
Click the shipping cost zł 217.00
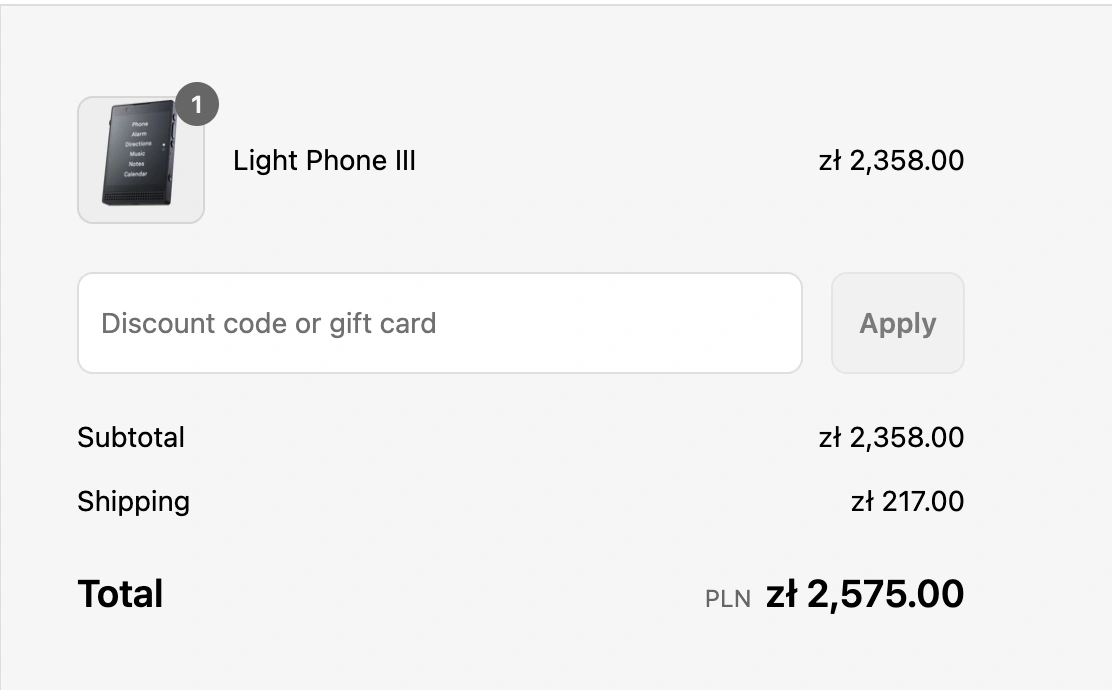pos(907,502)
